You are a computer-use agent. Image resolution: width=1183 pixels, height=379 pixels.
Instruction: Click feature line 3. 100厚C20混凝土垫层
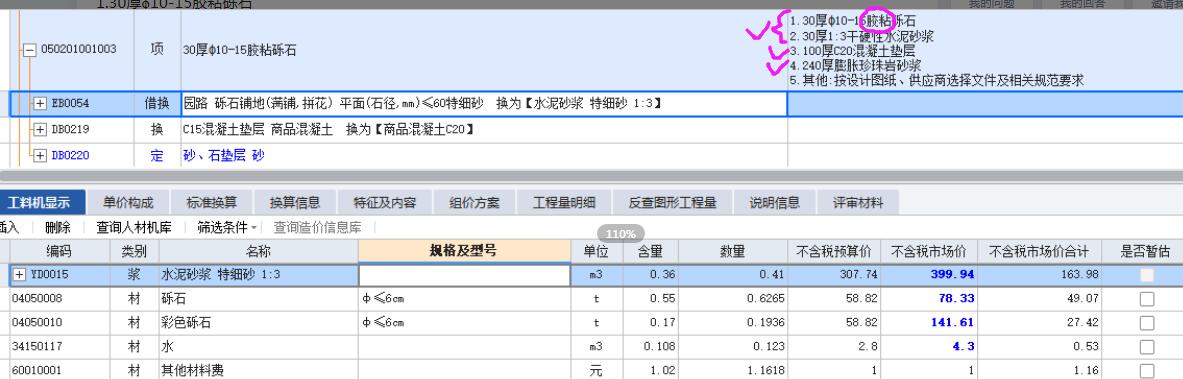(853, 51)
